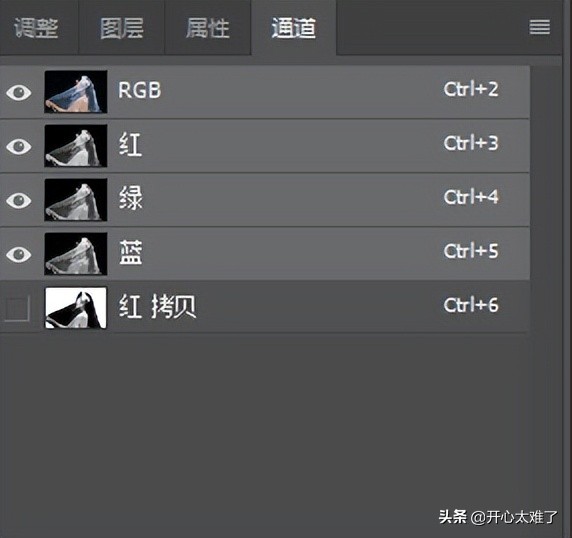572x538 pixels.
Task: Select the 通道 (Channels) tab
Action: point(294,28)
